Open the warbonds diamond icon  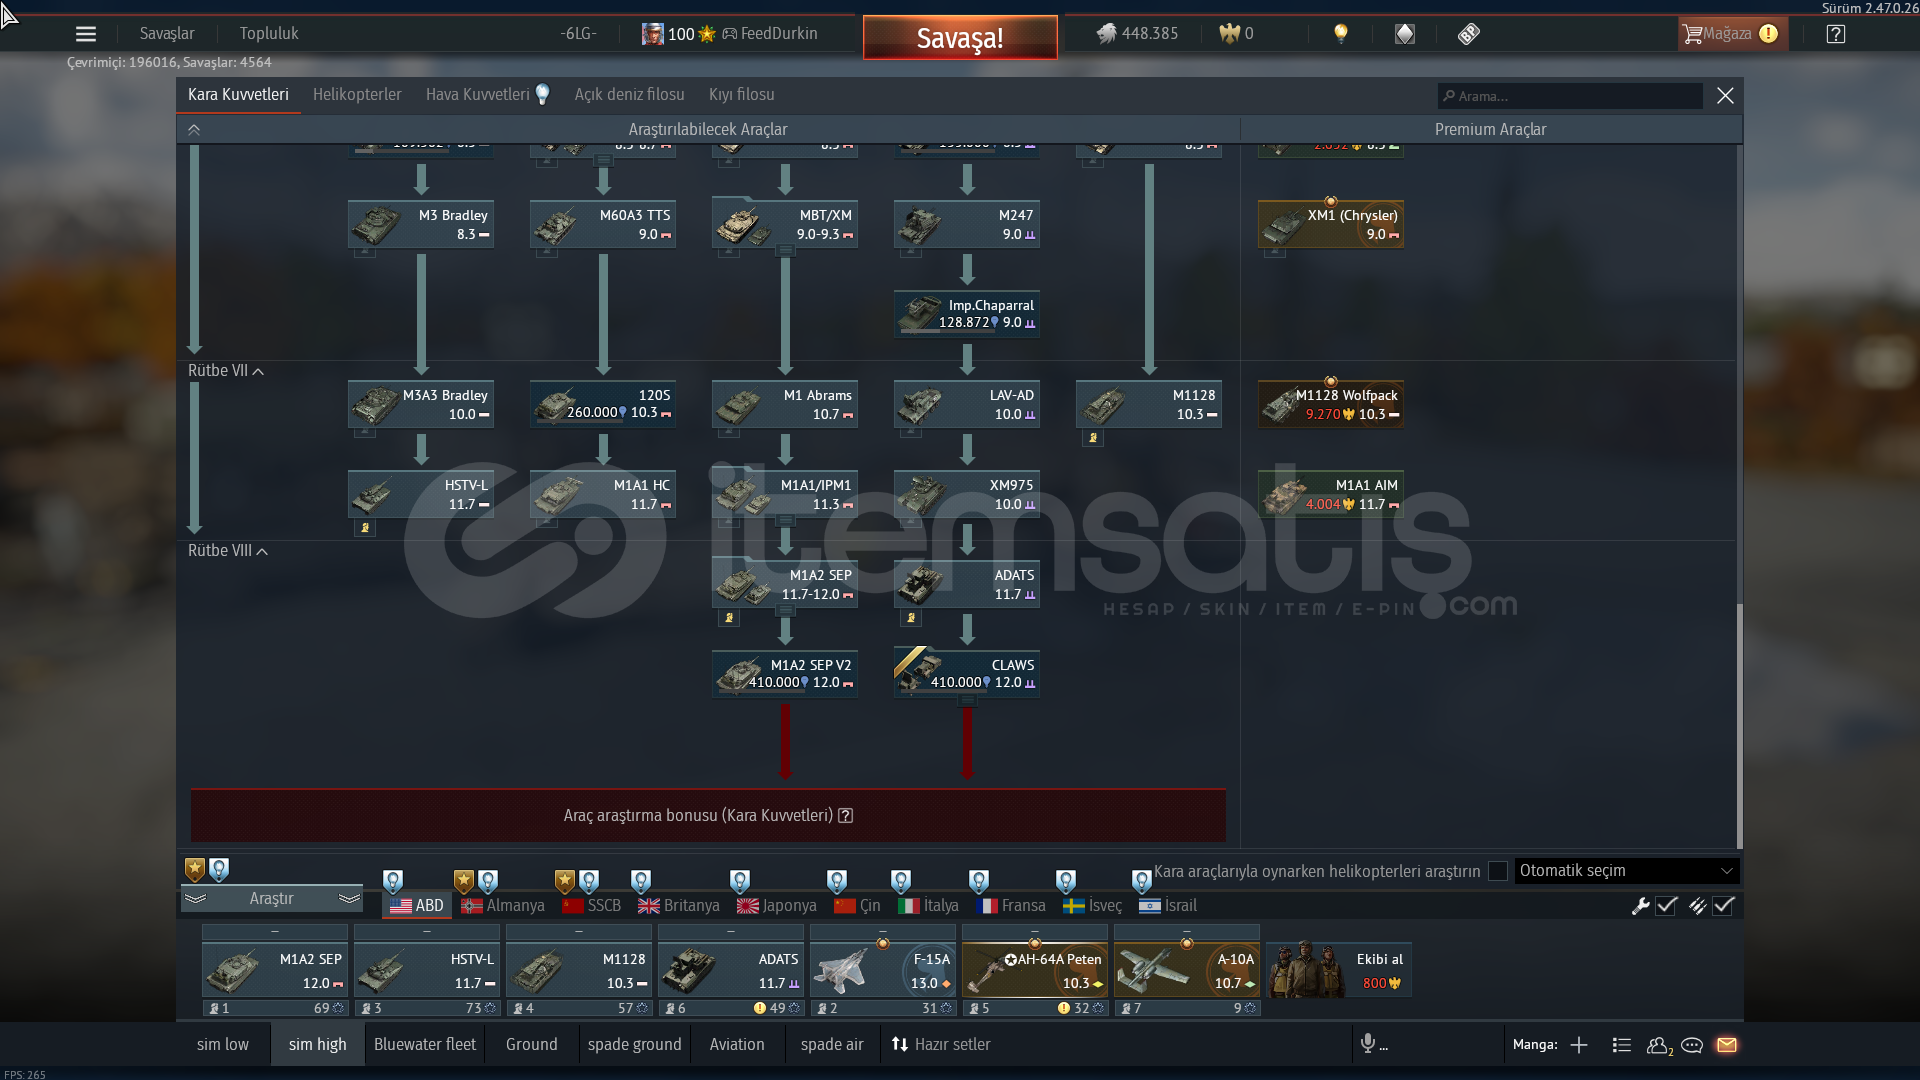(1405, 34)
